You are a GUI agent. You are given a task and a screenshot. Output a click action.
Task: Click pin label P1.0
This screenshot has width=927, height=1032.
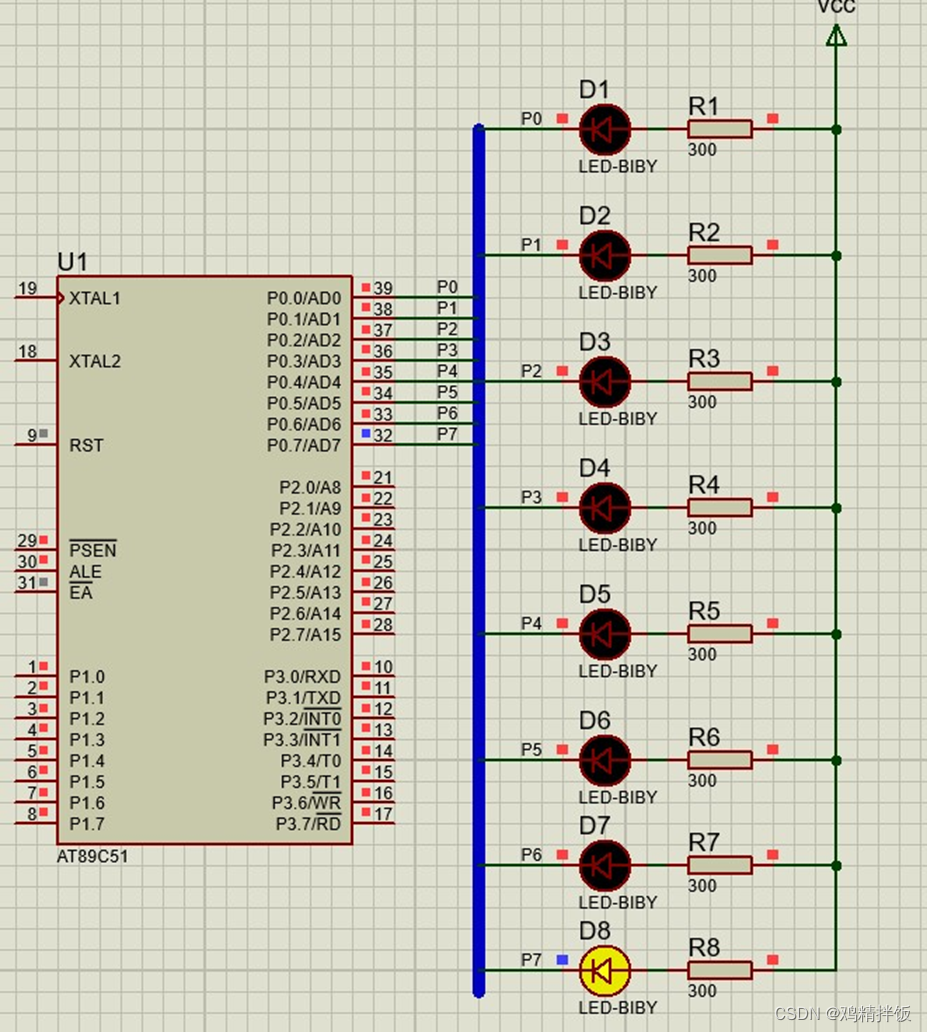coord(87,677)
